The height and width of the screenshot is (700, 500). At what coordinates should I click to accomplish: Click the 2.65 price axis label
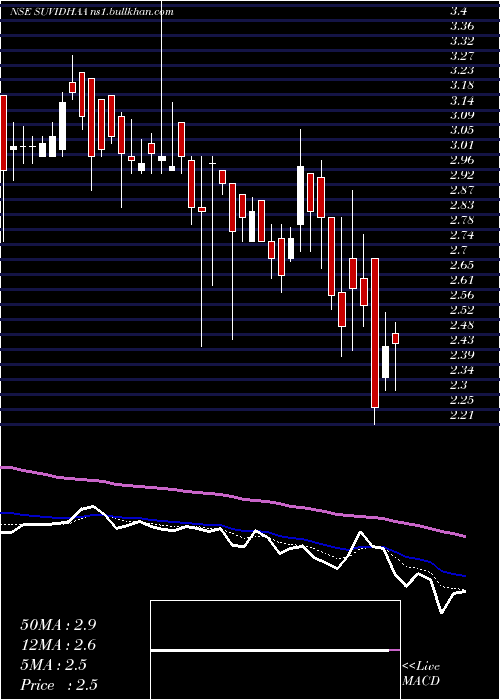[x=462, y=265]
